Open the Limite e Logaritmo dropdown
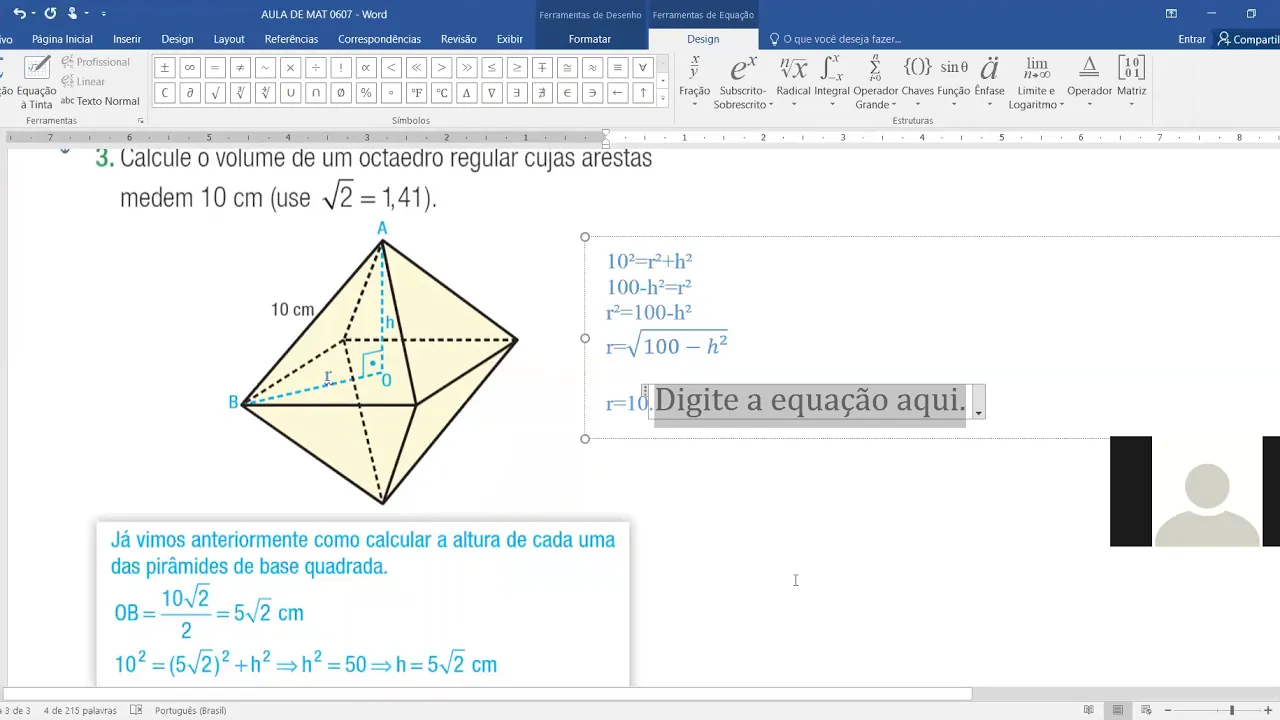The width and height of the screenshot is (1280, 720). click(1036, 82)
